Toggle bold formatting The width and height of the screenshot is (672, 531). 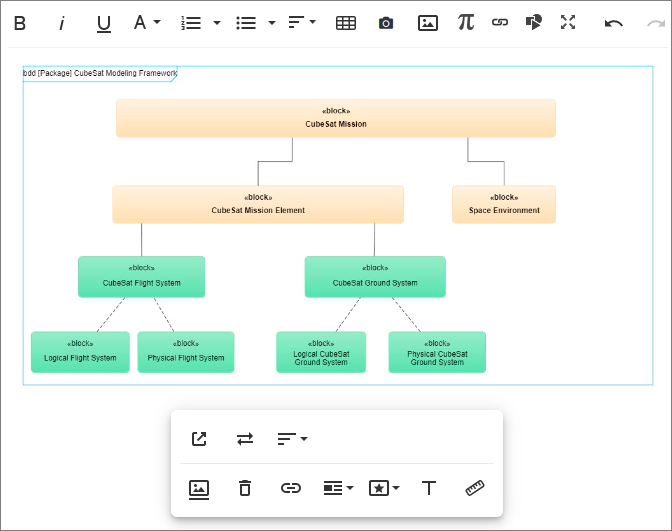click(x=20, y=23)
